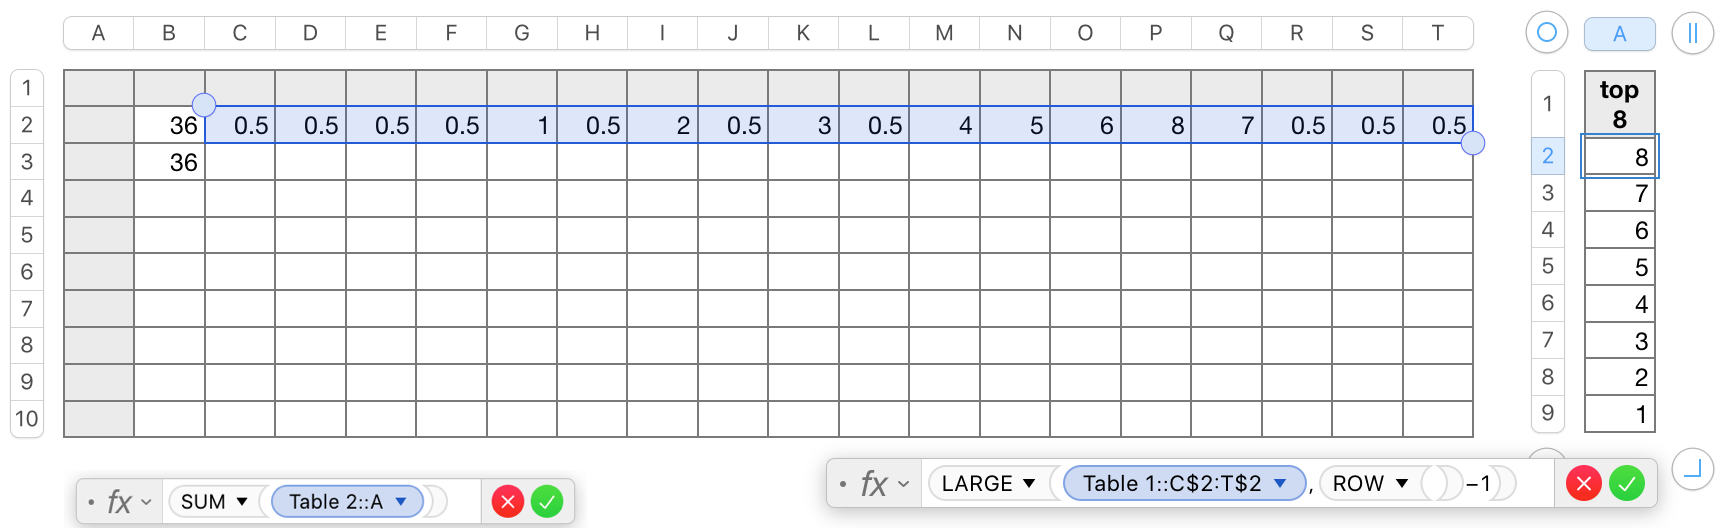Viewport: 1730px width, 528px height.
Task: Click the circular table handle left of the top 8 table
Action: click(1546, 33)
